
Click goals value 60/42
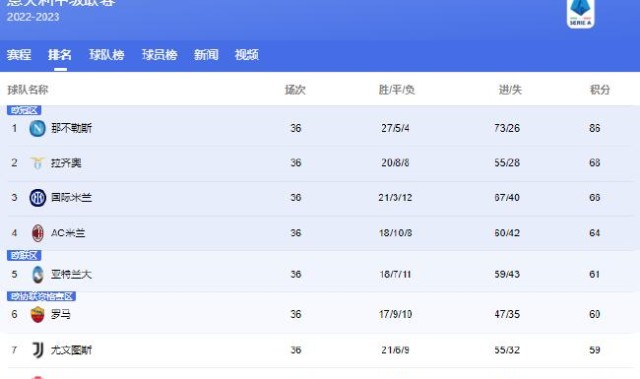(x=507, y=233)
